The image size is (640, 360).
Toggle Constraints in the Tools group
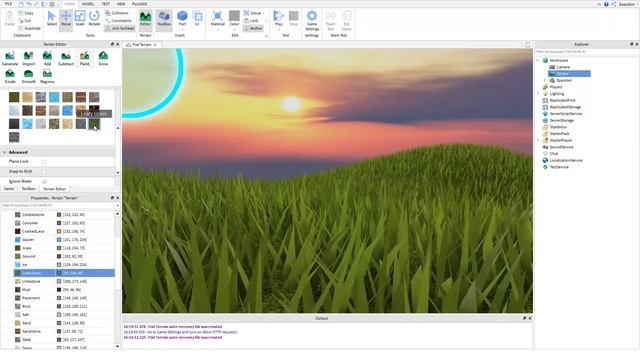pyautogui.click(x=118, y=20)
